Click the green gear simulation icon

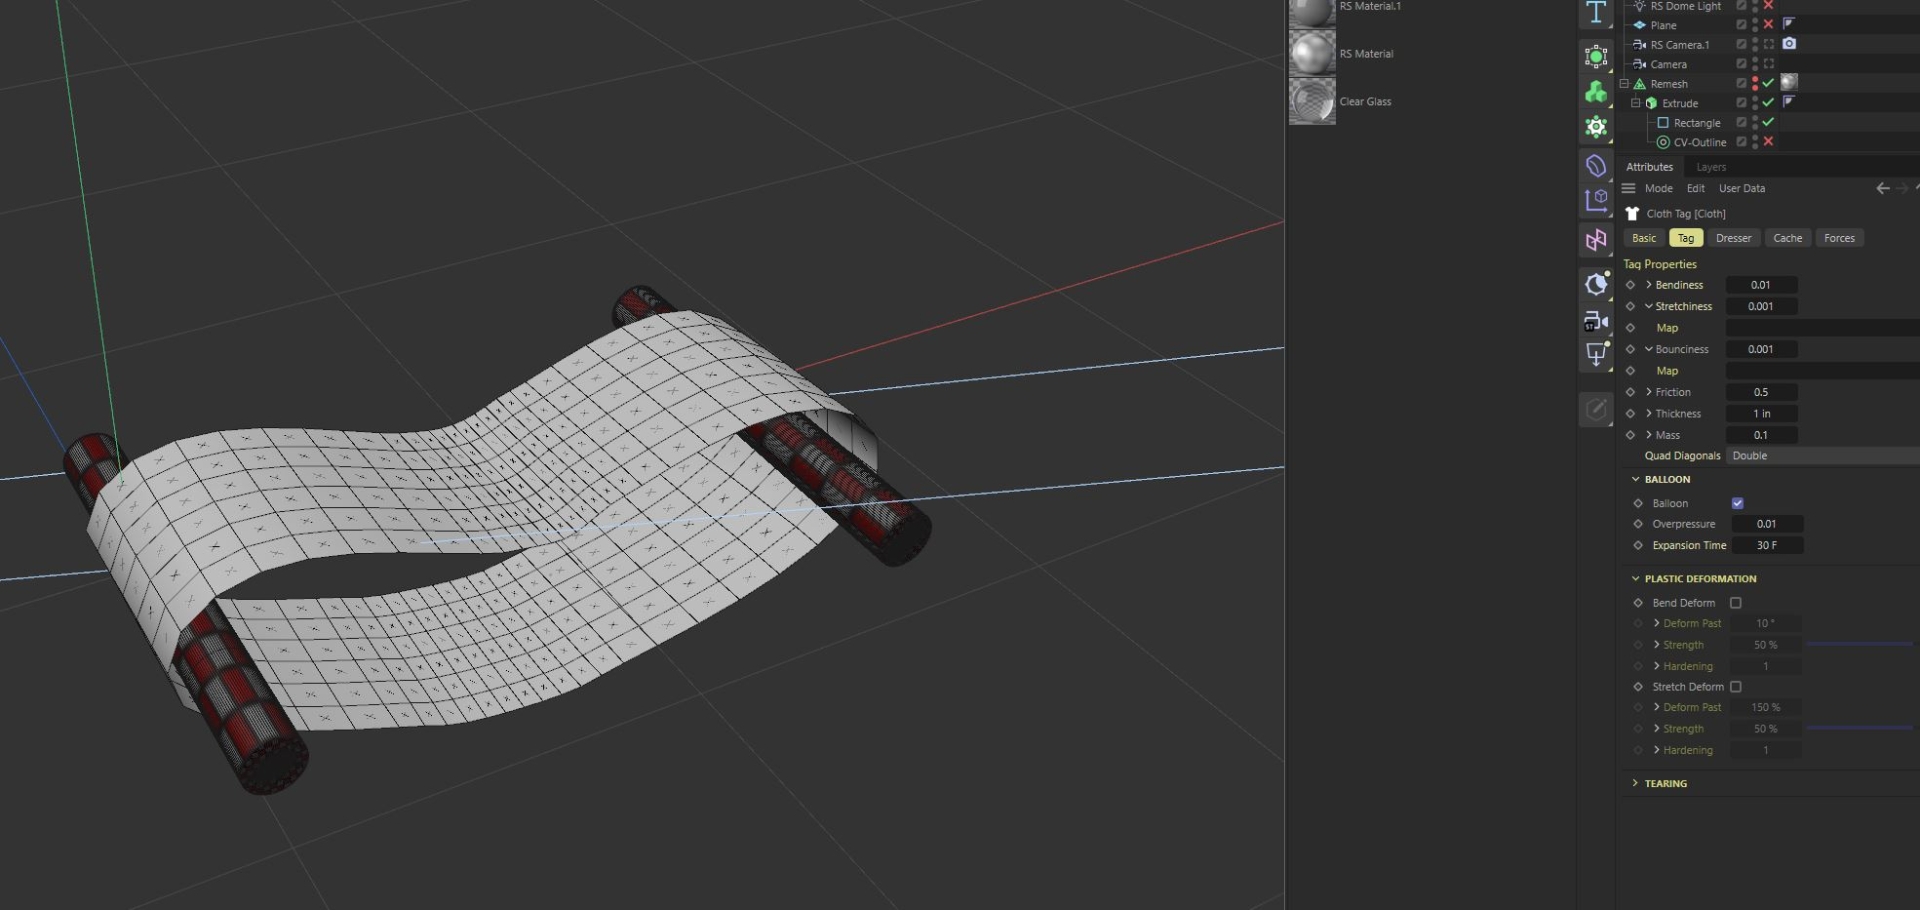point(1596,126)
